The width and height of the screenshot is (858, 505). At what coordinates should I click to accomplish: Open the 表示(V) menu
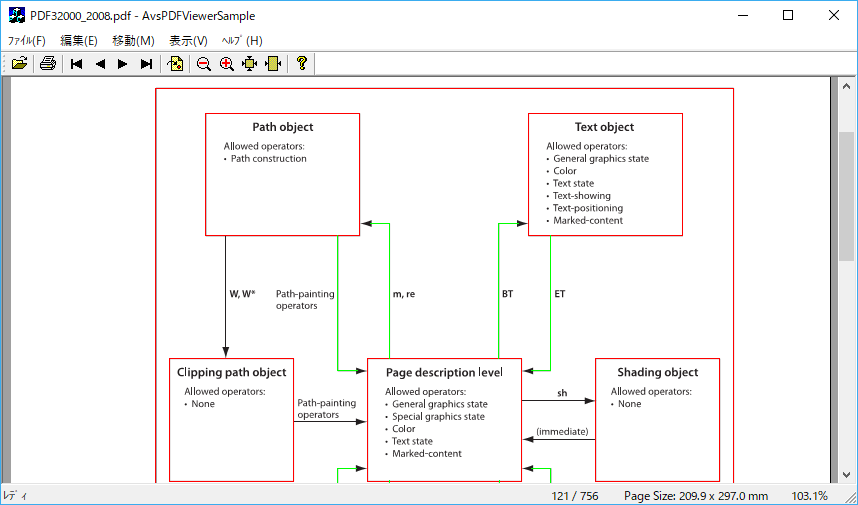coord(188,41)
